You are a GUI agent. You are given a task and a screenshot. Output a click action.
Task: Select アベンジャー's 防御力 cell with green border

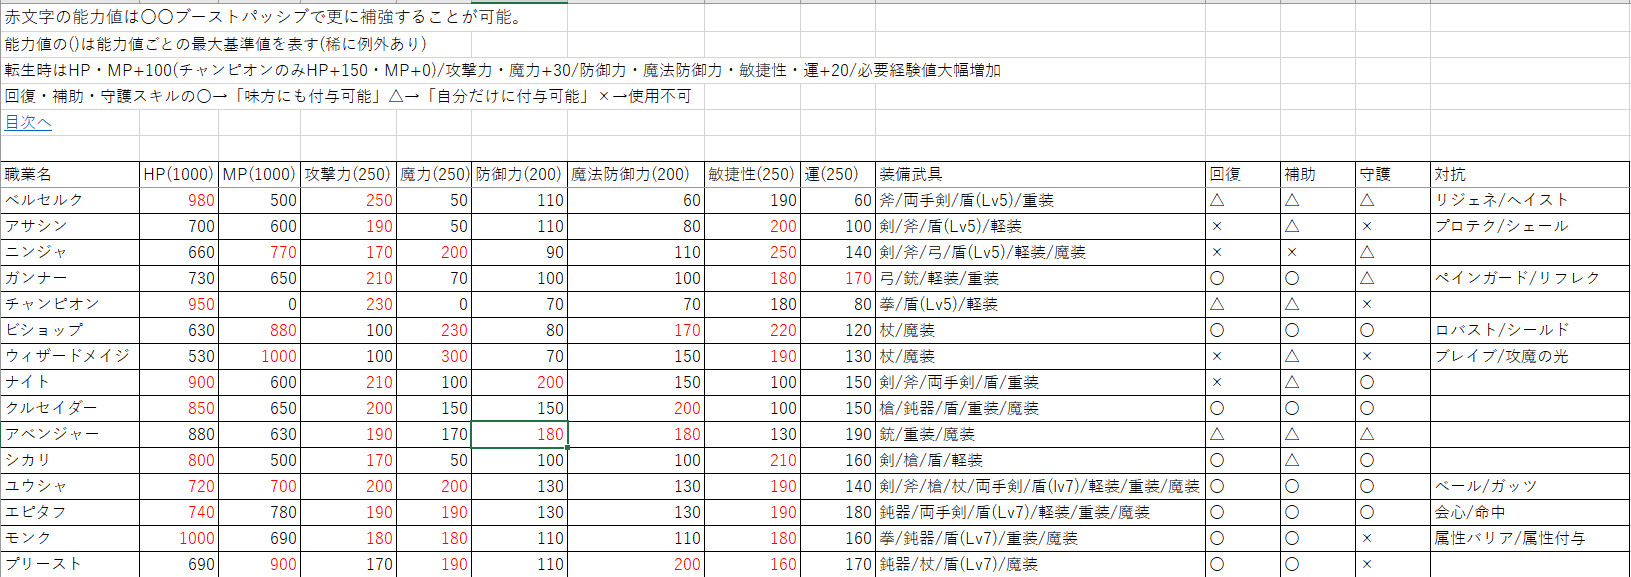coord(519,434)
